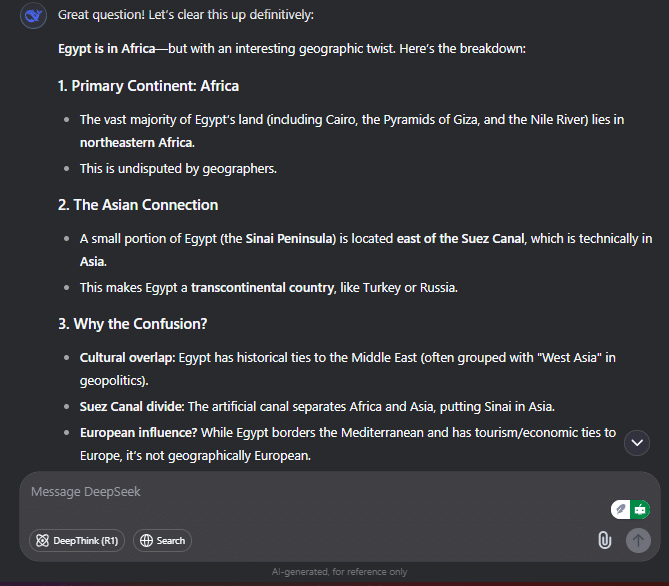Send the message with the up-arrow button
This screenshot has width=669, height=586.
click(638, 540)
